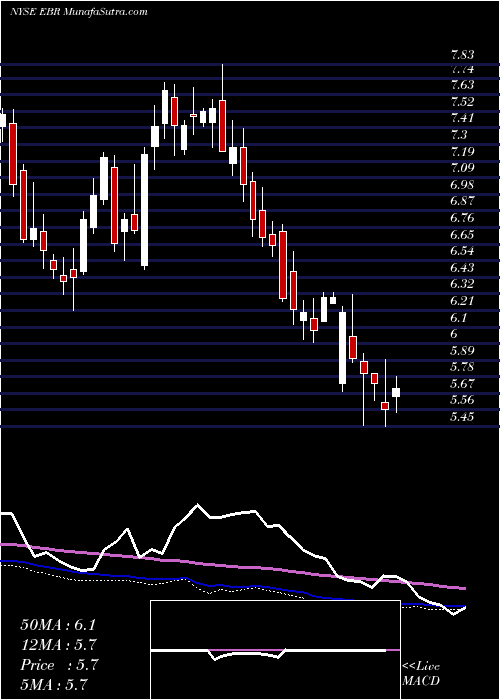Click the 7.63 price axis label
500x700 pixels.
(462, 85)
